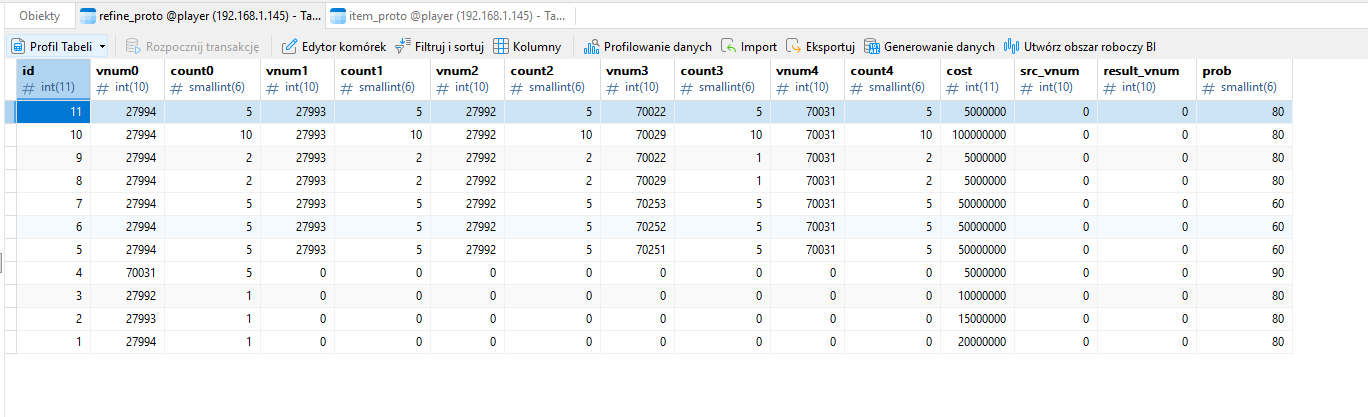Screen dimensions: 1368x417
Task: Select the vnum3 cell containing 70253
Action: point(636,203)
